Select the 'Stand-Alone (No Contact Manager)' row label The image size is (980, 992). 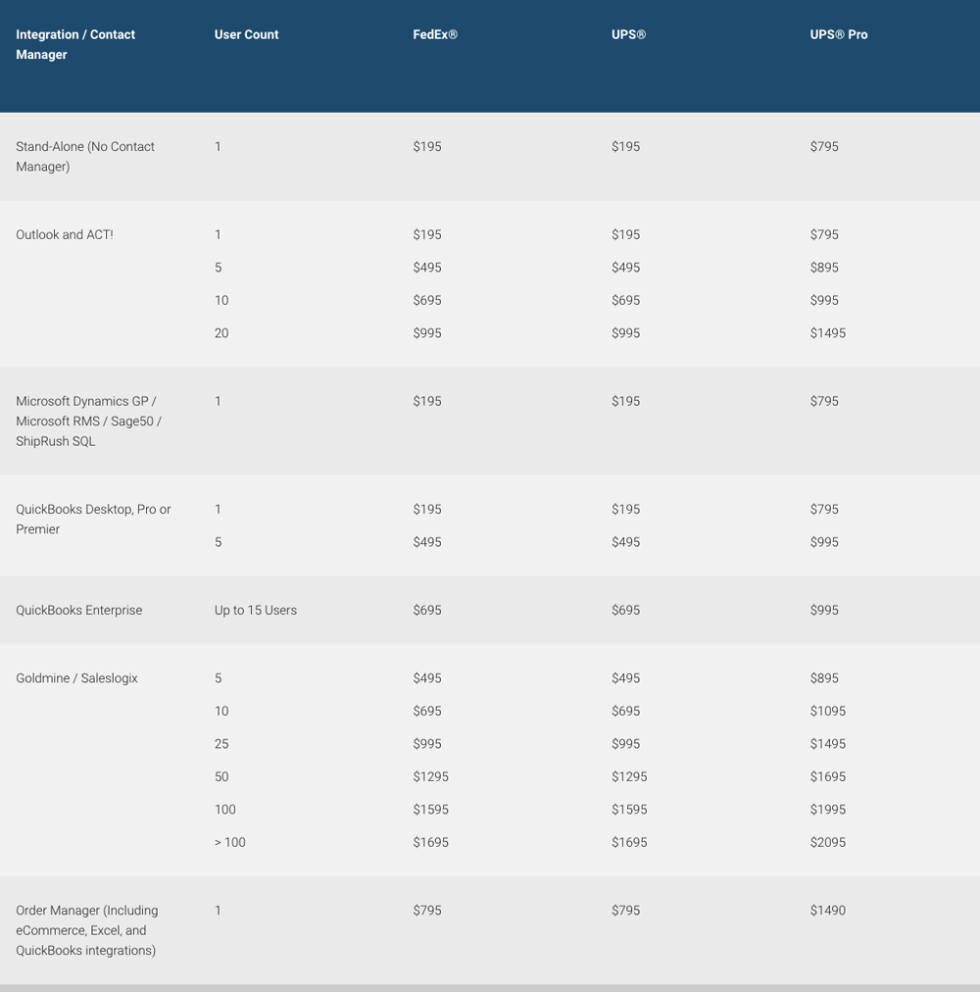[x=85, y=156]
